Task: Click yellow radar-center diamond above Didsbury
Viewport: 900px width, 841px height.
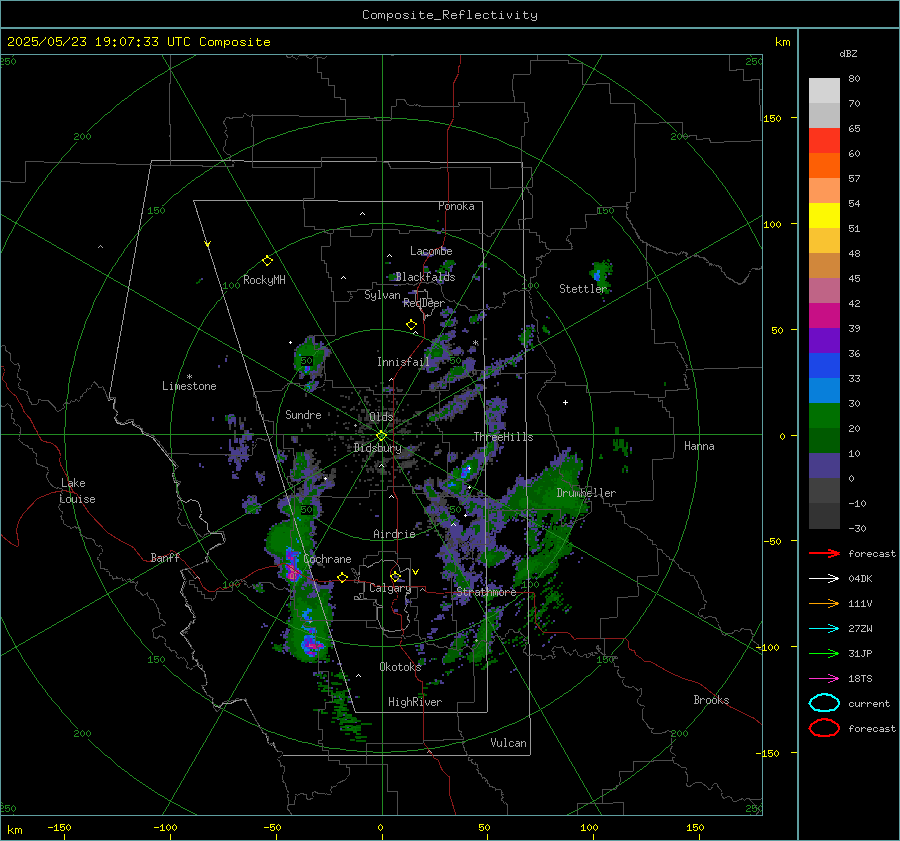Action: (x=381, y=435)
